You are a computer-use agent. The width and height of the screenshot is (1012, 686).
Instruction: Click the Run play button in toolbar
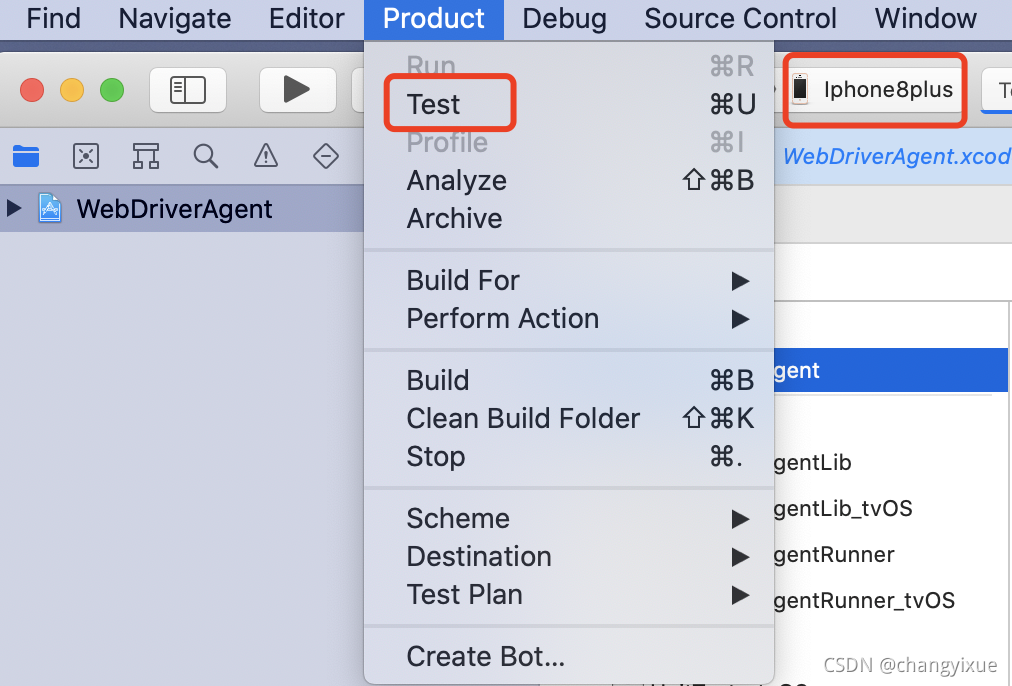pos(297,89)
